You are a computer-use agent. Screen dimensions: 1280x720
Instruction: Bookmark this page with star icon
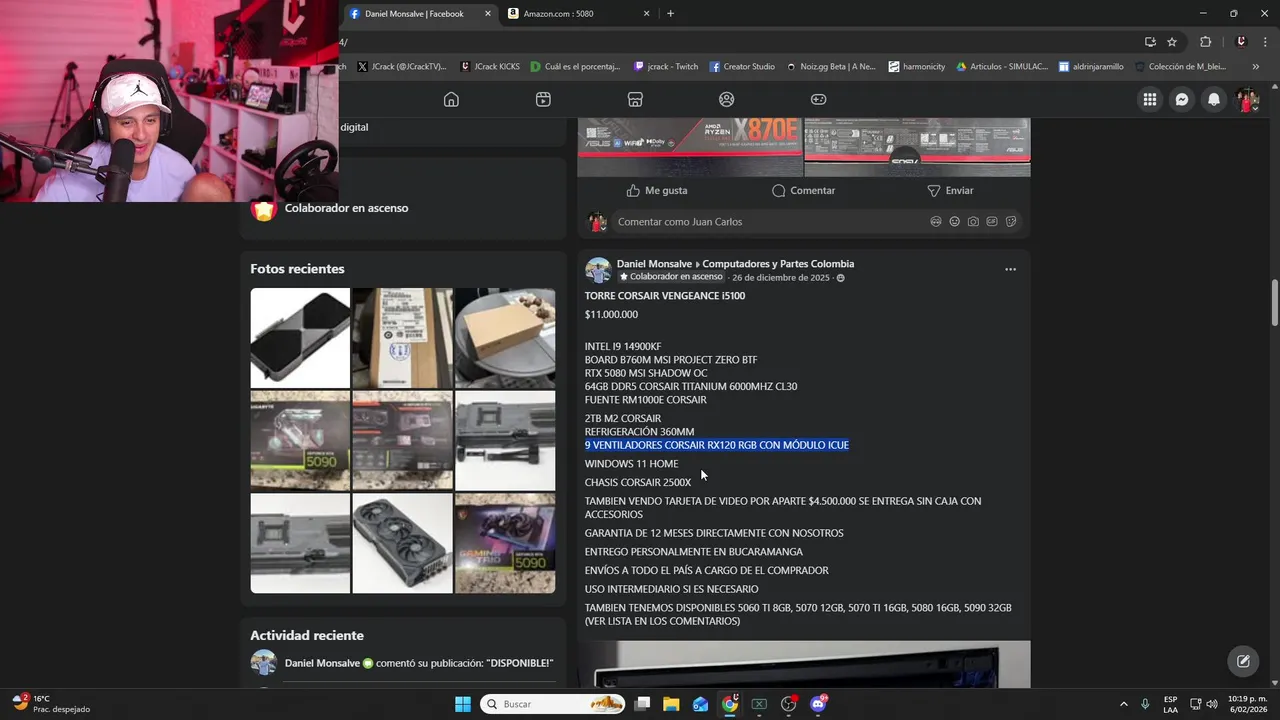click(1172, 42)
